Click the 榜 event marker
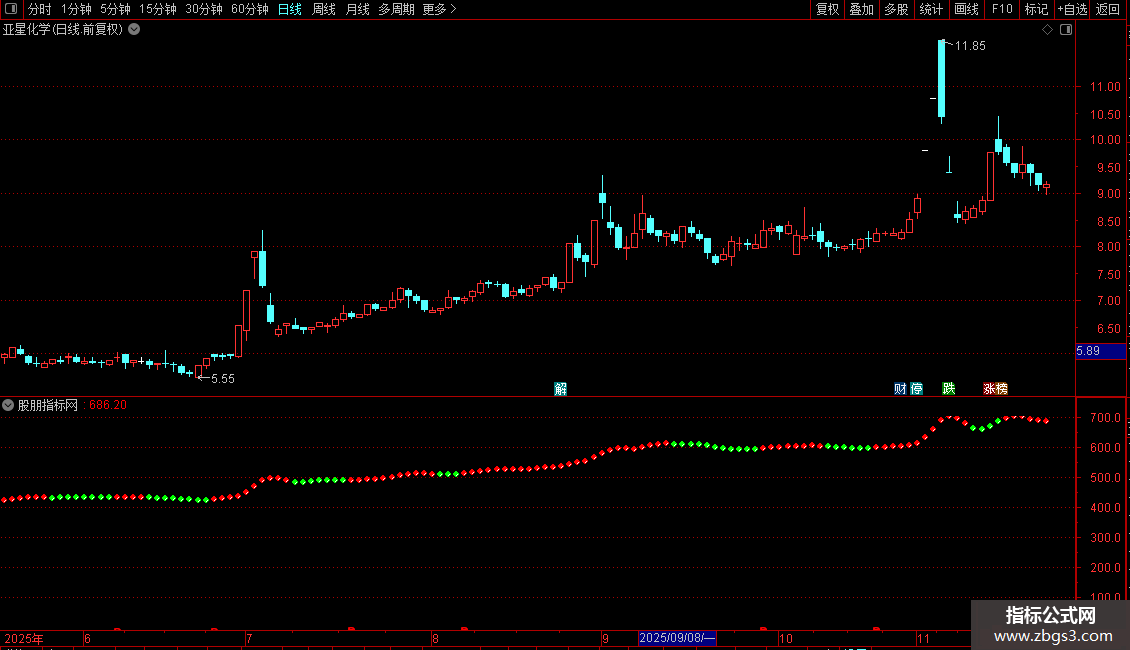The height and width of the screenshot is (650, 1130). click(x=1002, y=389)
